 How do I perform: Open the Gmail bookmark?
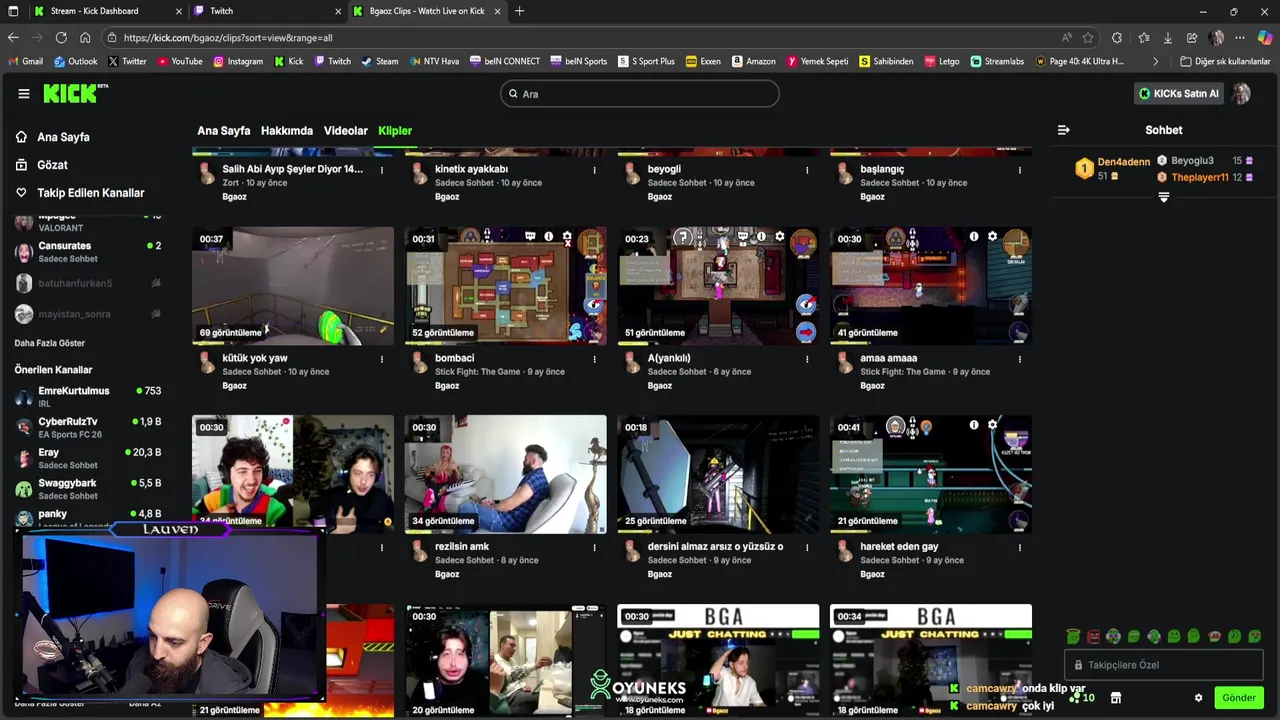(x=26, y=61)
